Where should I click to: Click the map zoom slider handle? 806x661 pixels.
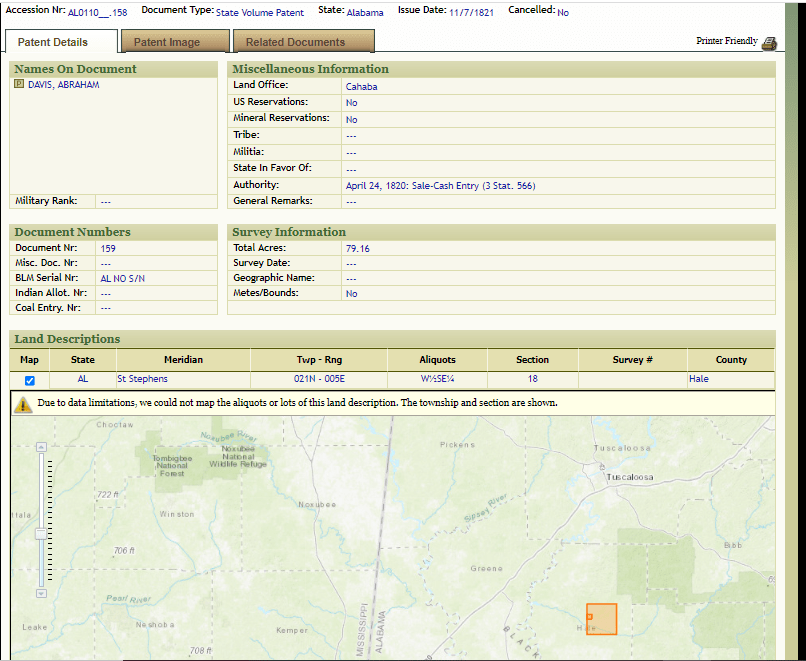point(41,534)
